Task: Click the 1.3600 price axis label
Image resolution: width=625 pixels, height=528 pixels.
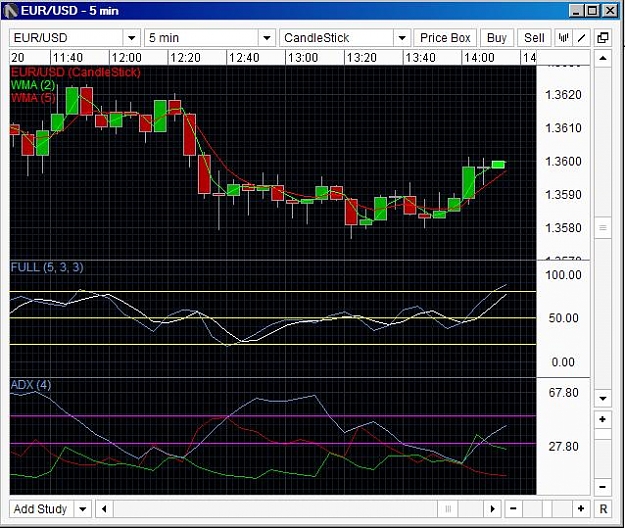Action: click(563, 161)
